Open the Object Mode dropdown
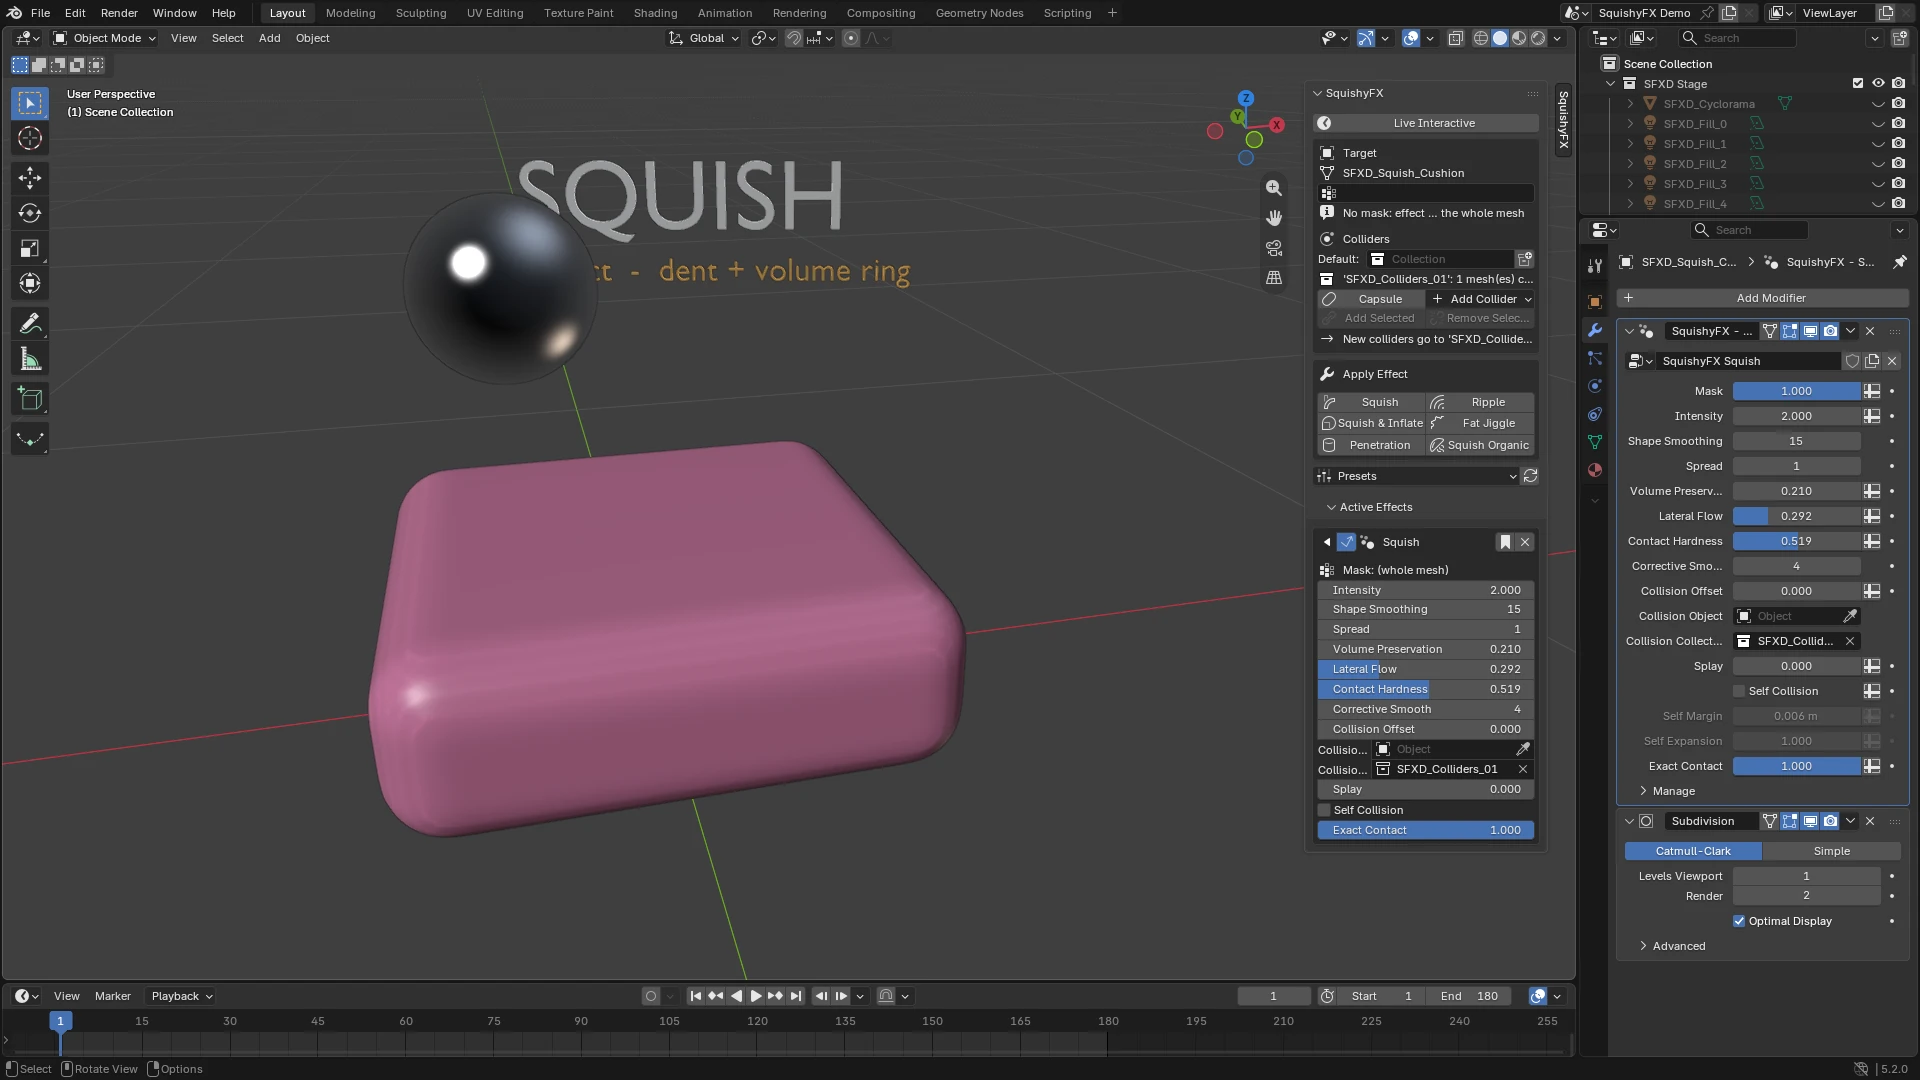The image size is (1920, 1080). click(105, 38)
